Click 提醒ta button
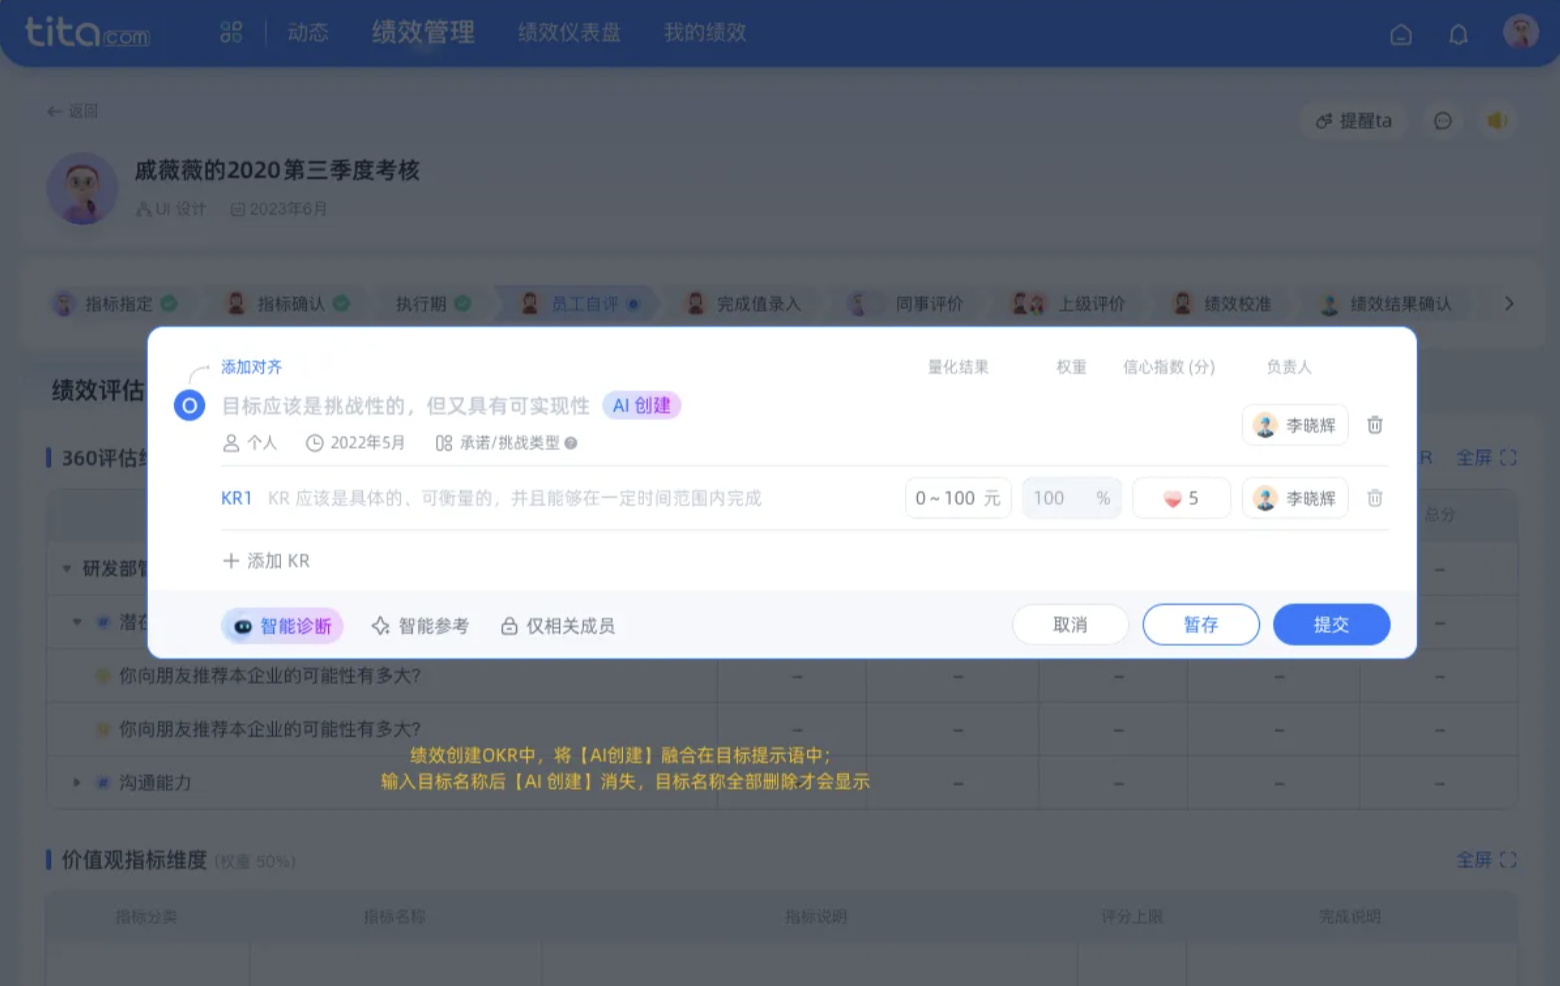This screenshot has height=986, width=1560. [1353, 121]
